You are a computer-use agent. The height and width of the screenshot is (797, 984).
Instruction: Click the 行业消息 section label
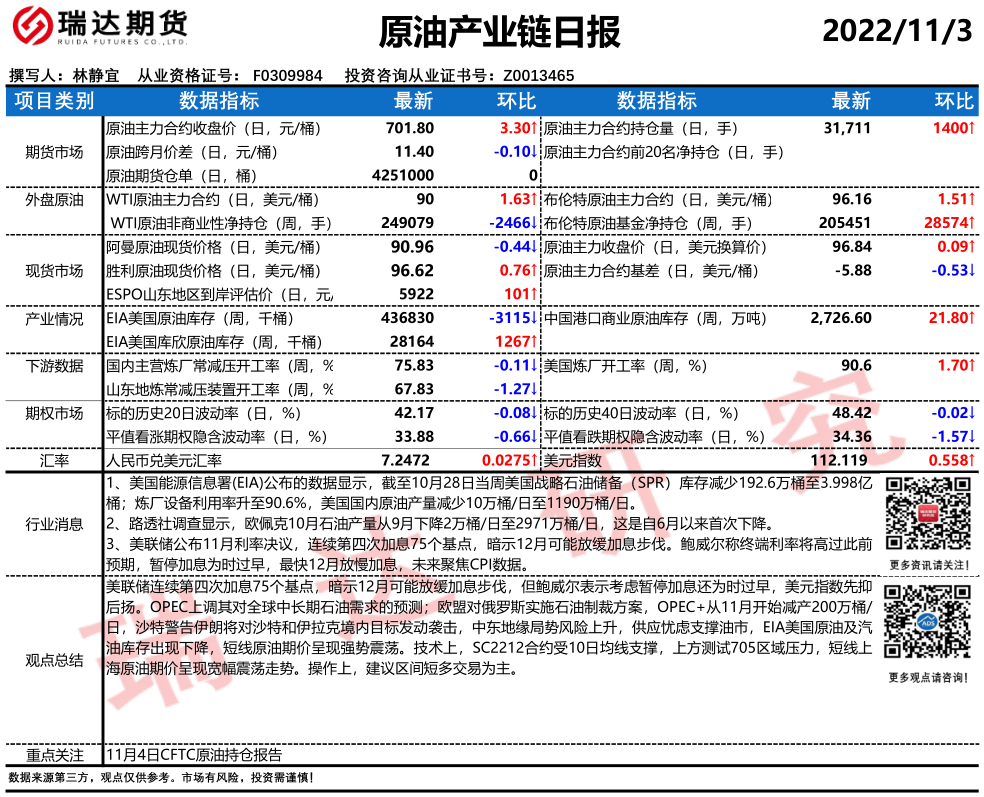pyautogui.click(x=54, y=523)
